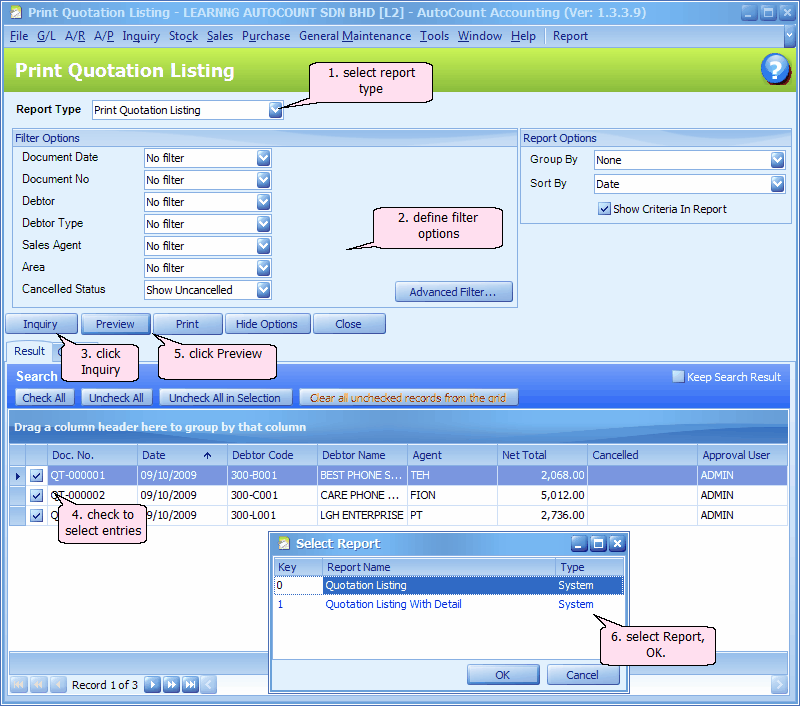Jump to previous page of records

click(38, 685)
